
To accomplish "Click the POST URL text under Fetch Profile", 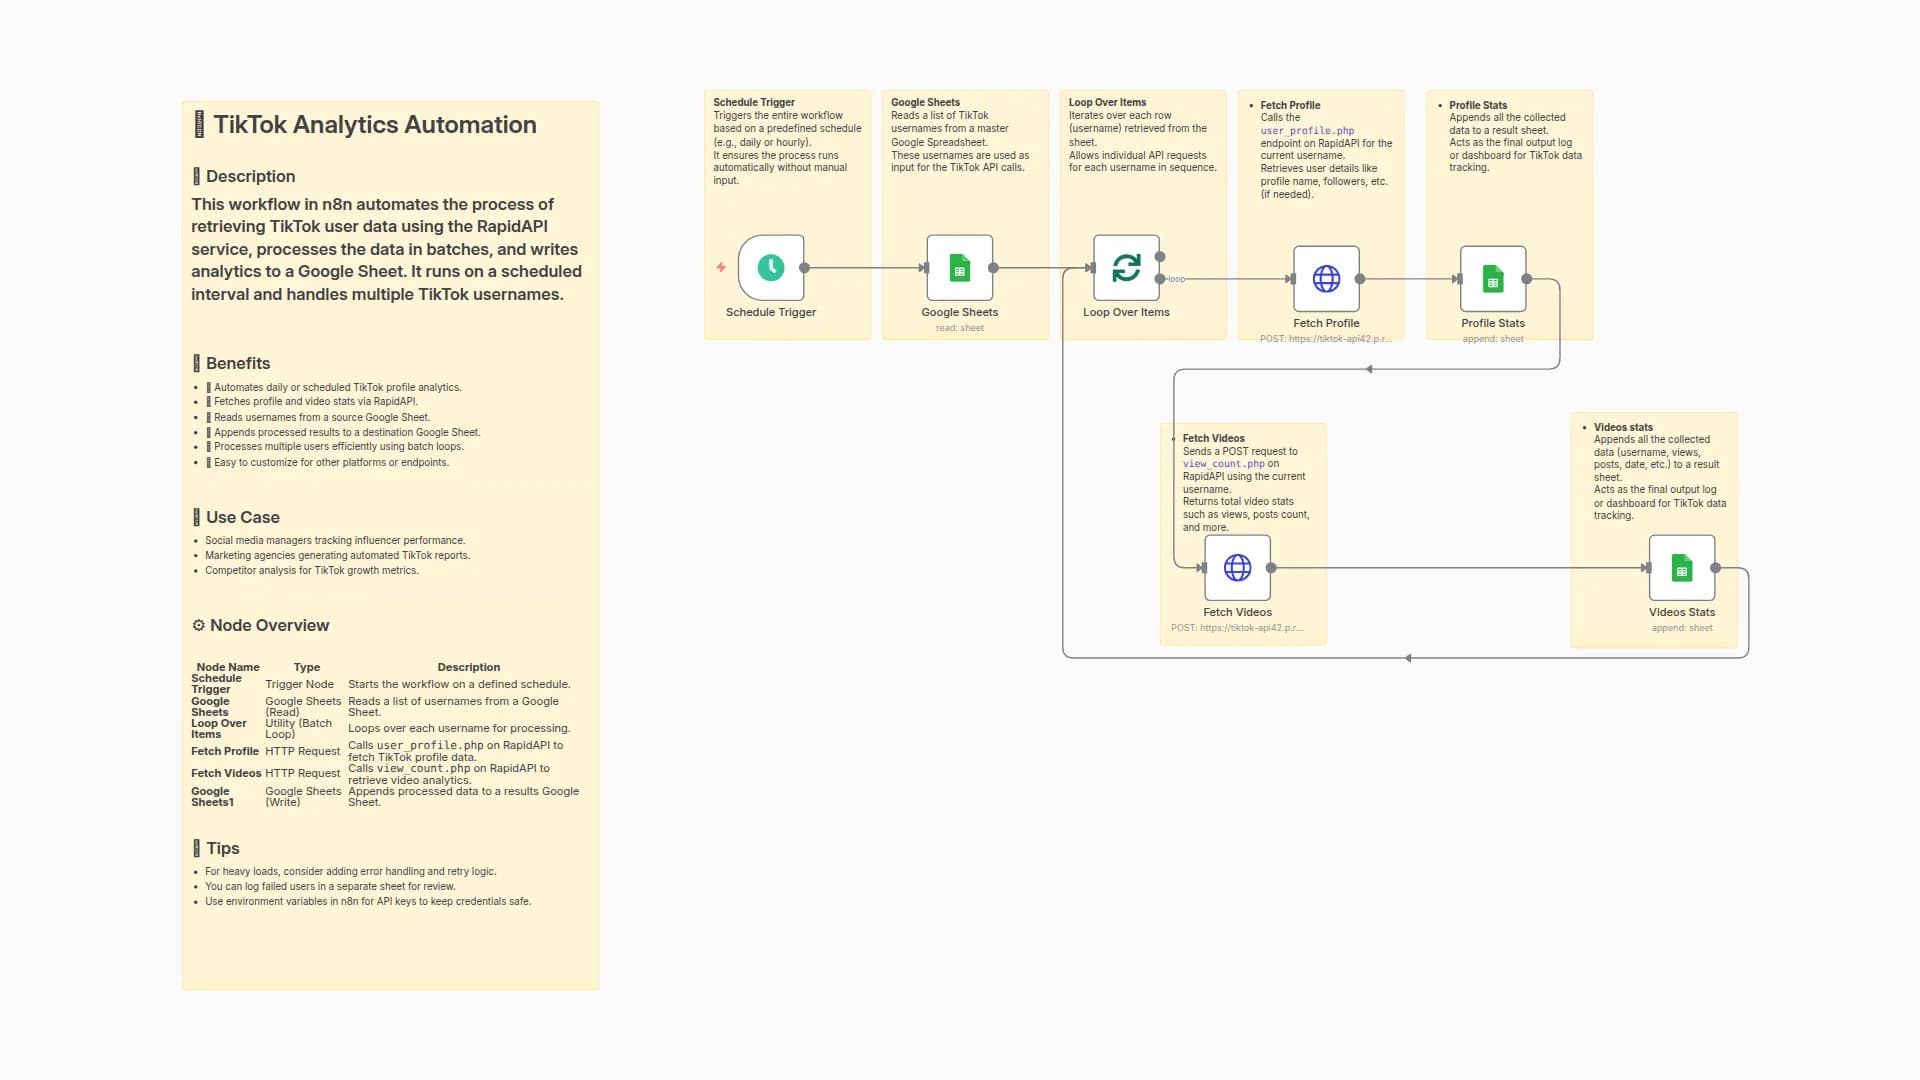I will (1326, 338).
